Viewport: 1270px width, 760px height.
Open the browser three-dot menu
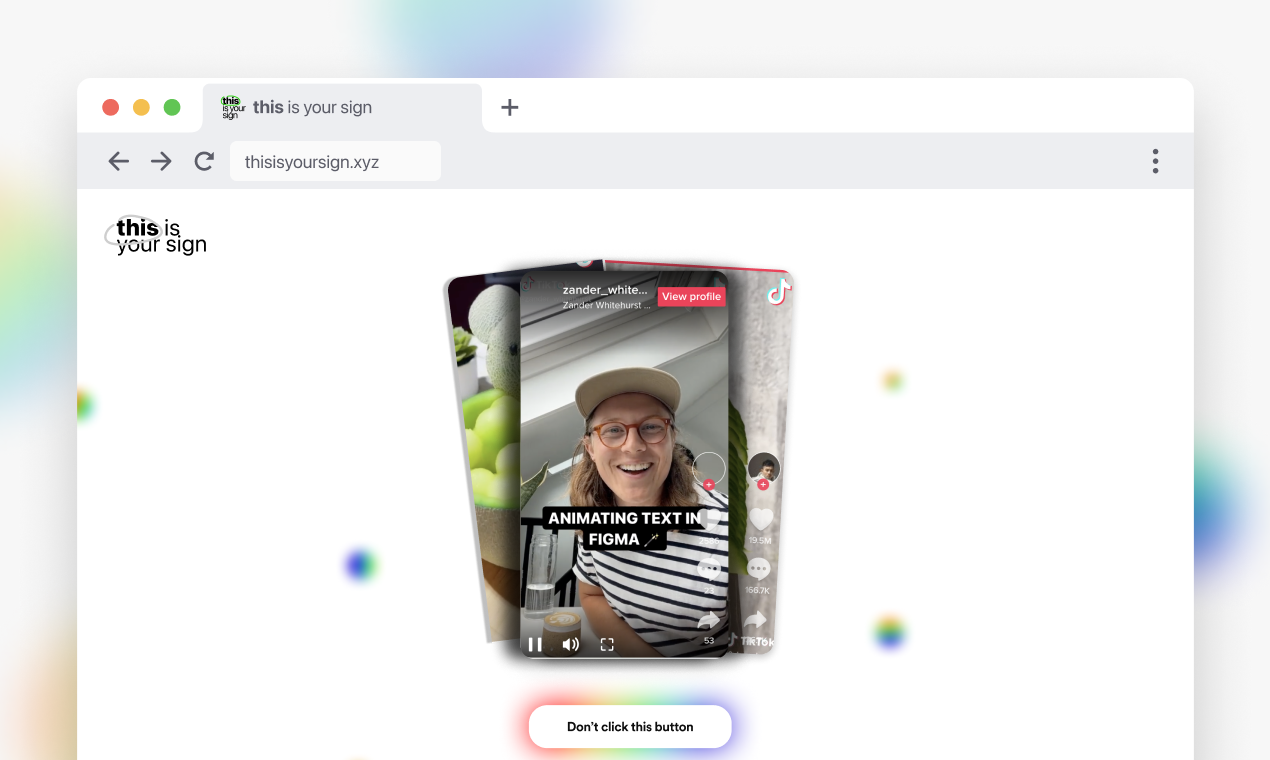pyautogui.click(x=1155, y=161)
